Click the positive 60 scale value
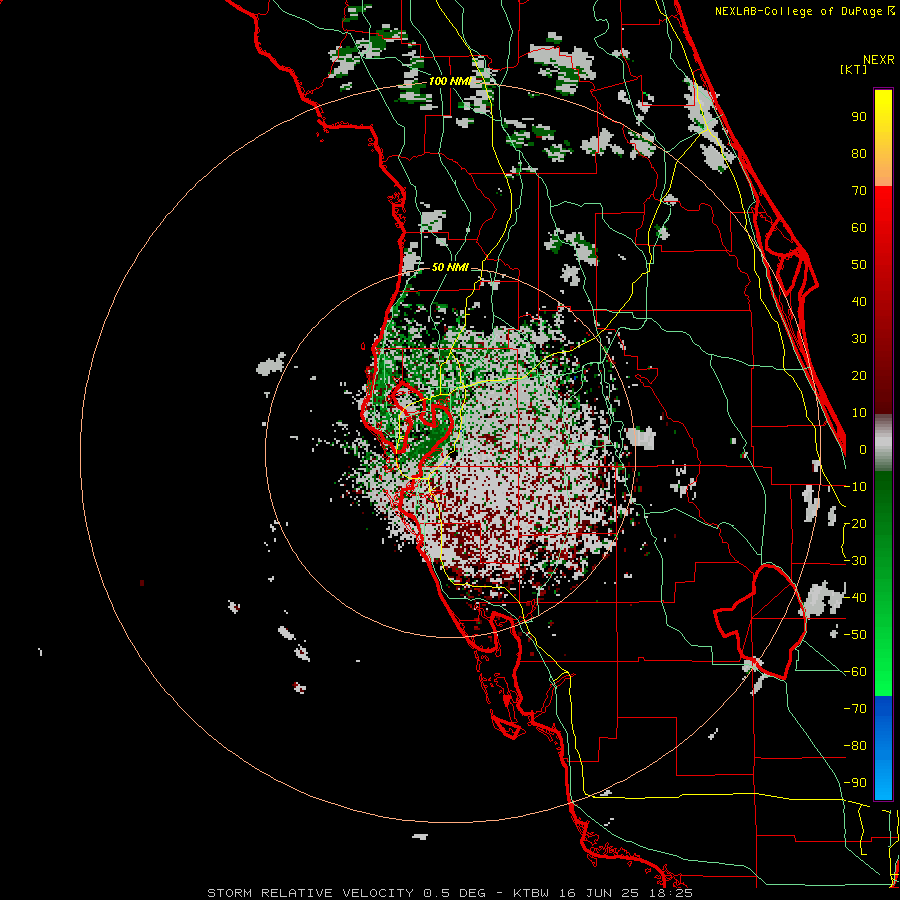Screen dimensions: 900x900 coord(859,227)
